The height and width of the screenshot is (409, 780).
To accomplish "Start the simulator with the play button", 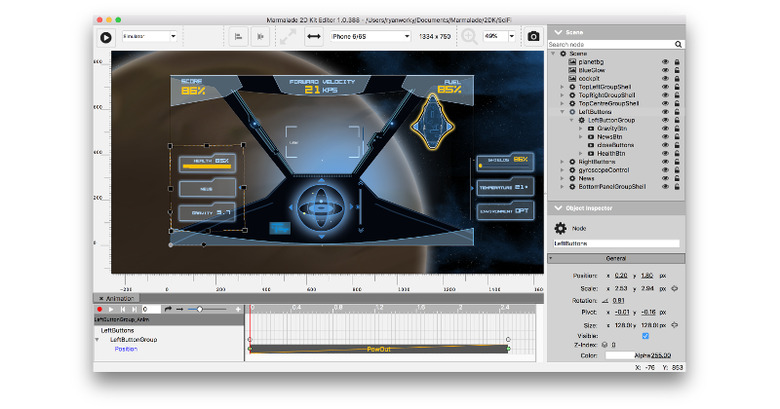I will click(x=105, y=37).
